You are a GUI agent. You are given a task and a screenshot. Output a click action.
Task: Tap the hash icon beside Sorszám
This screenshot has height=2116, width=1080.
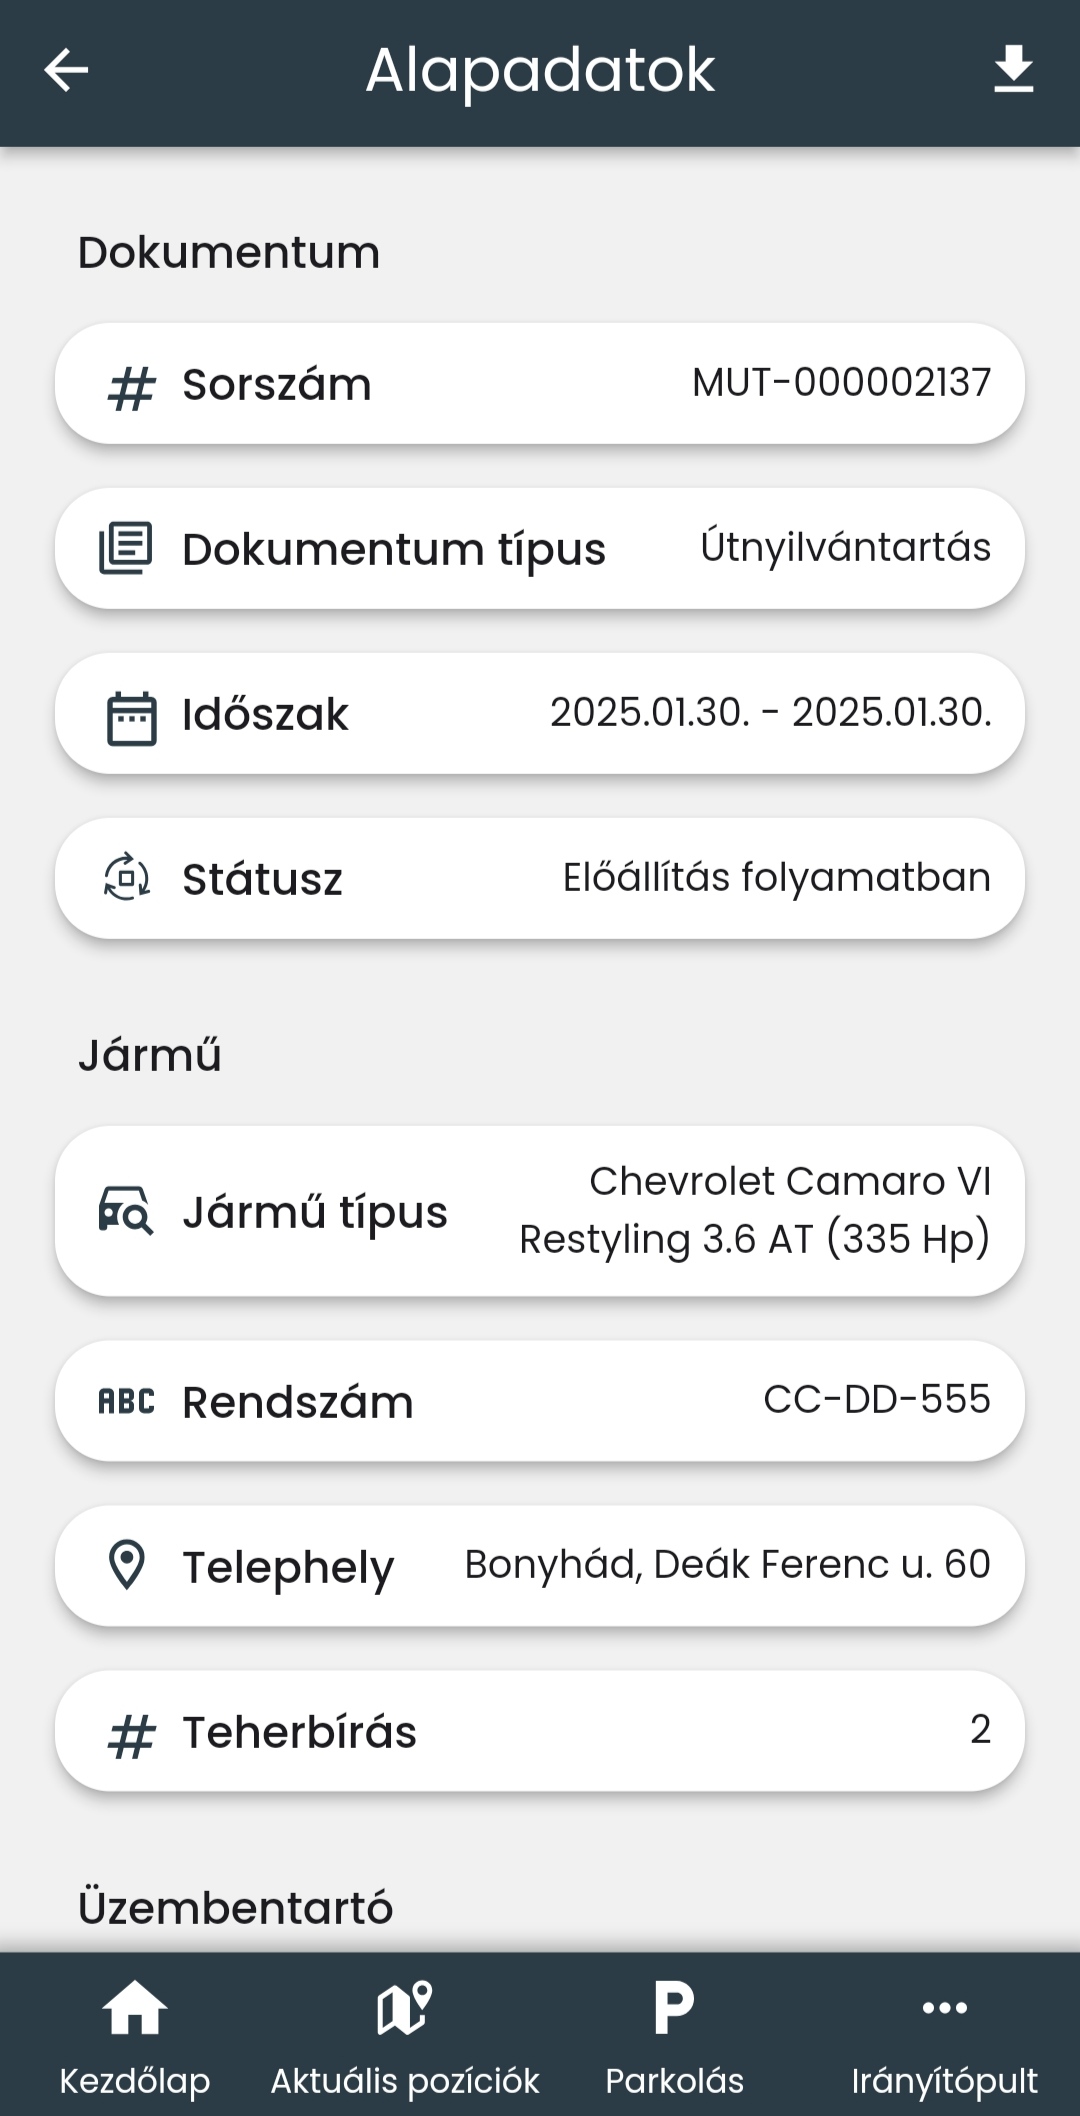point(131,387)
